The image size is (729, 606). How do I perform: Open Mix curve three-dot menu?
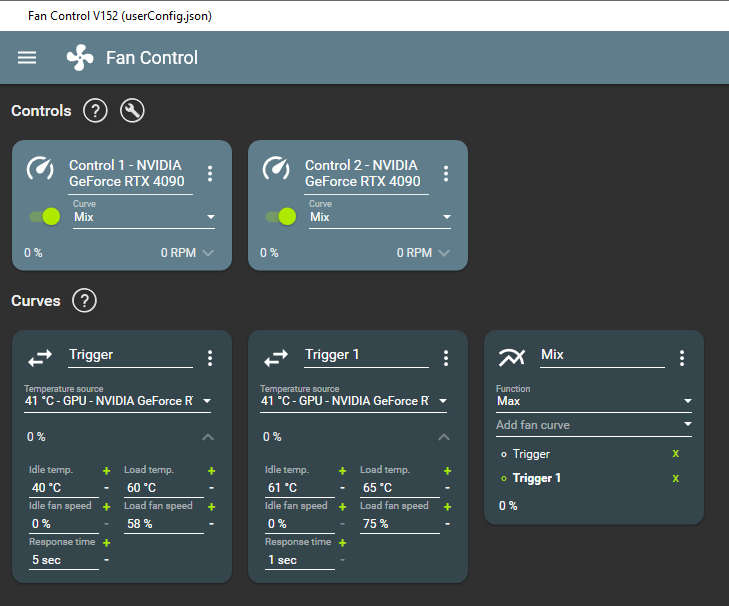click(x=682, y=358)
